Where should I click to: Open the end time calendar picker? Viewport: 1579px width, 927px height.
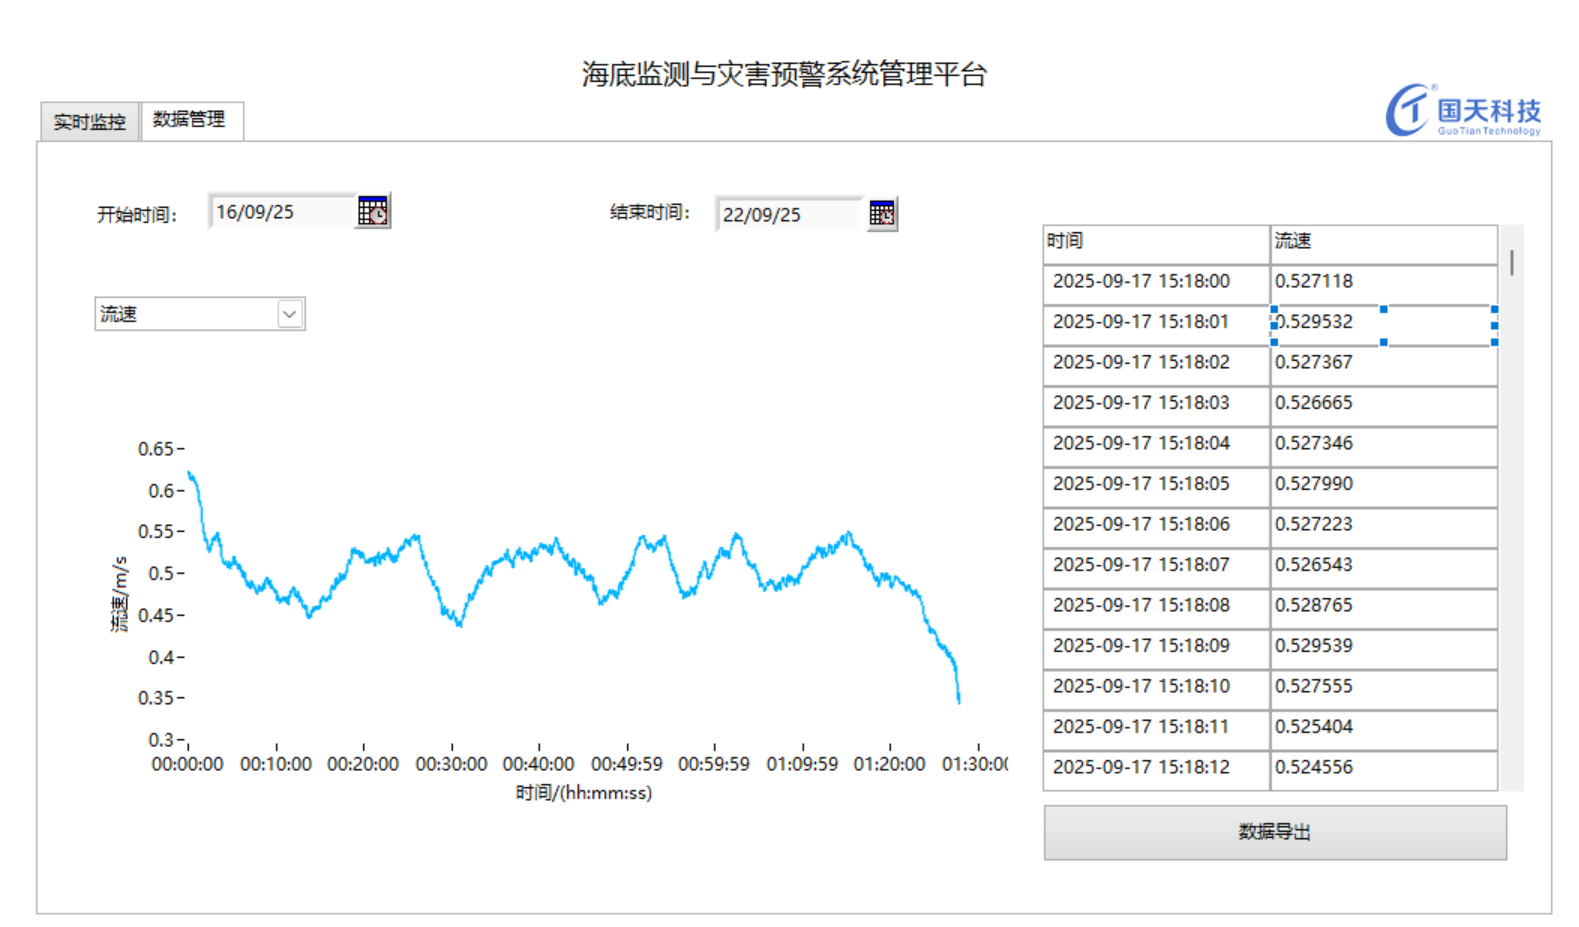[x=881, y=214]
